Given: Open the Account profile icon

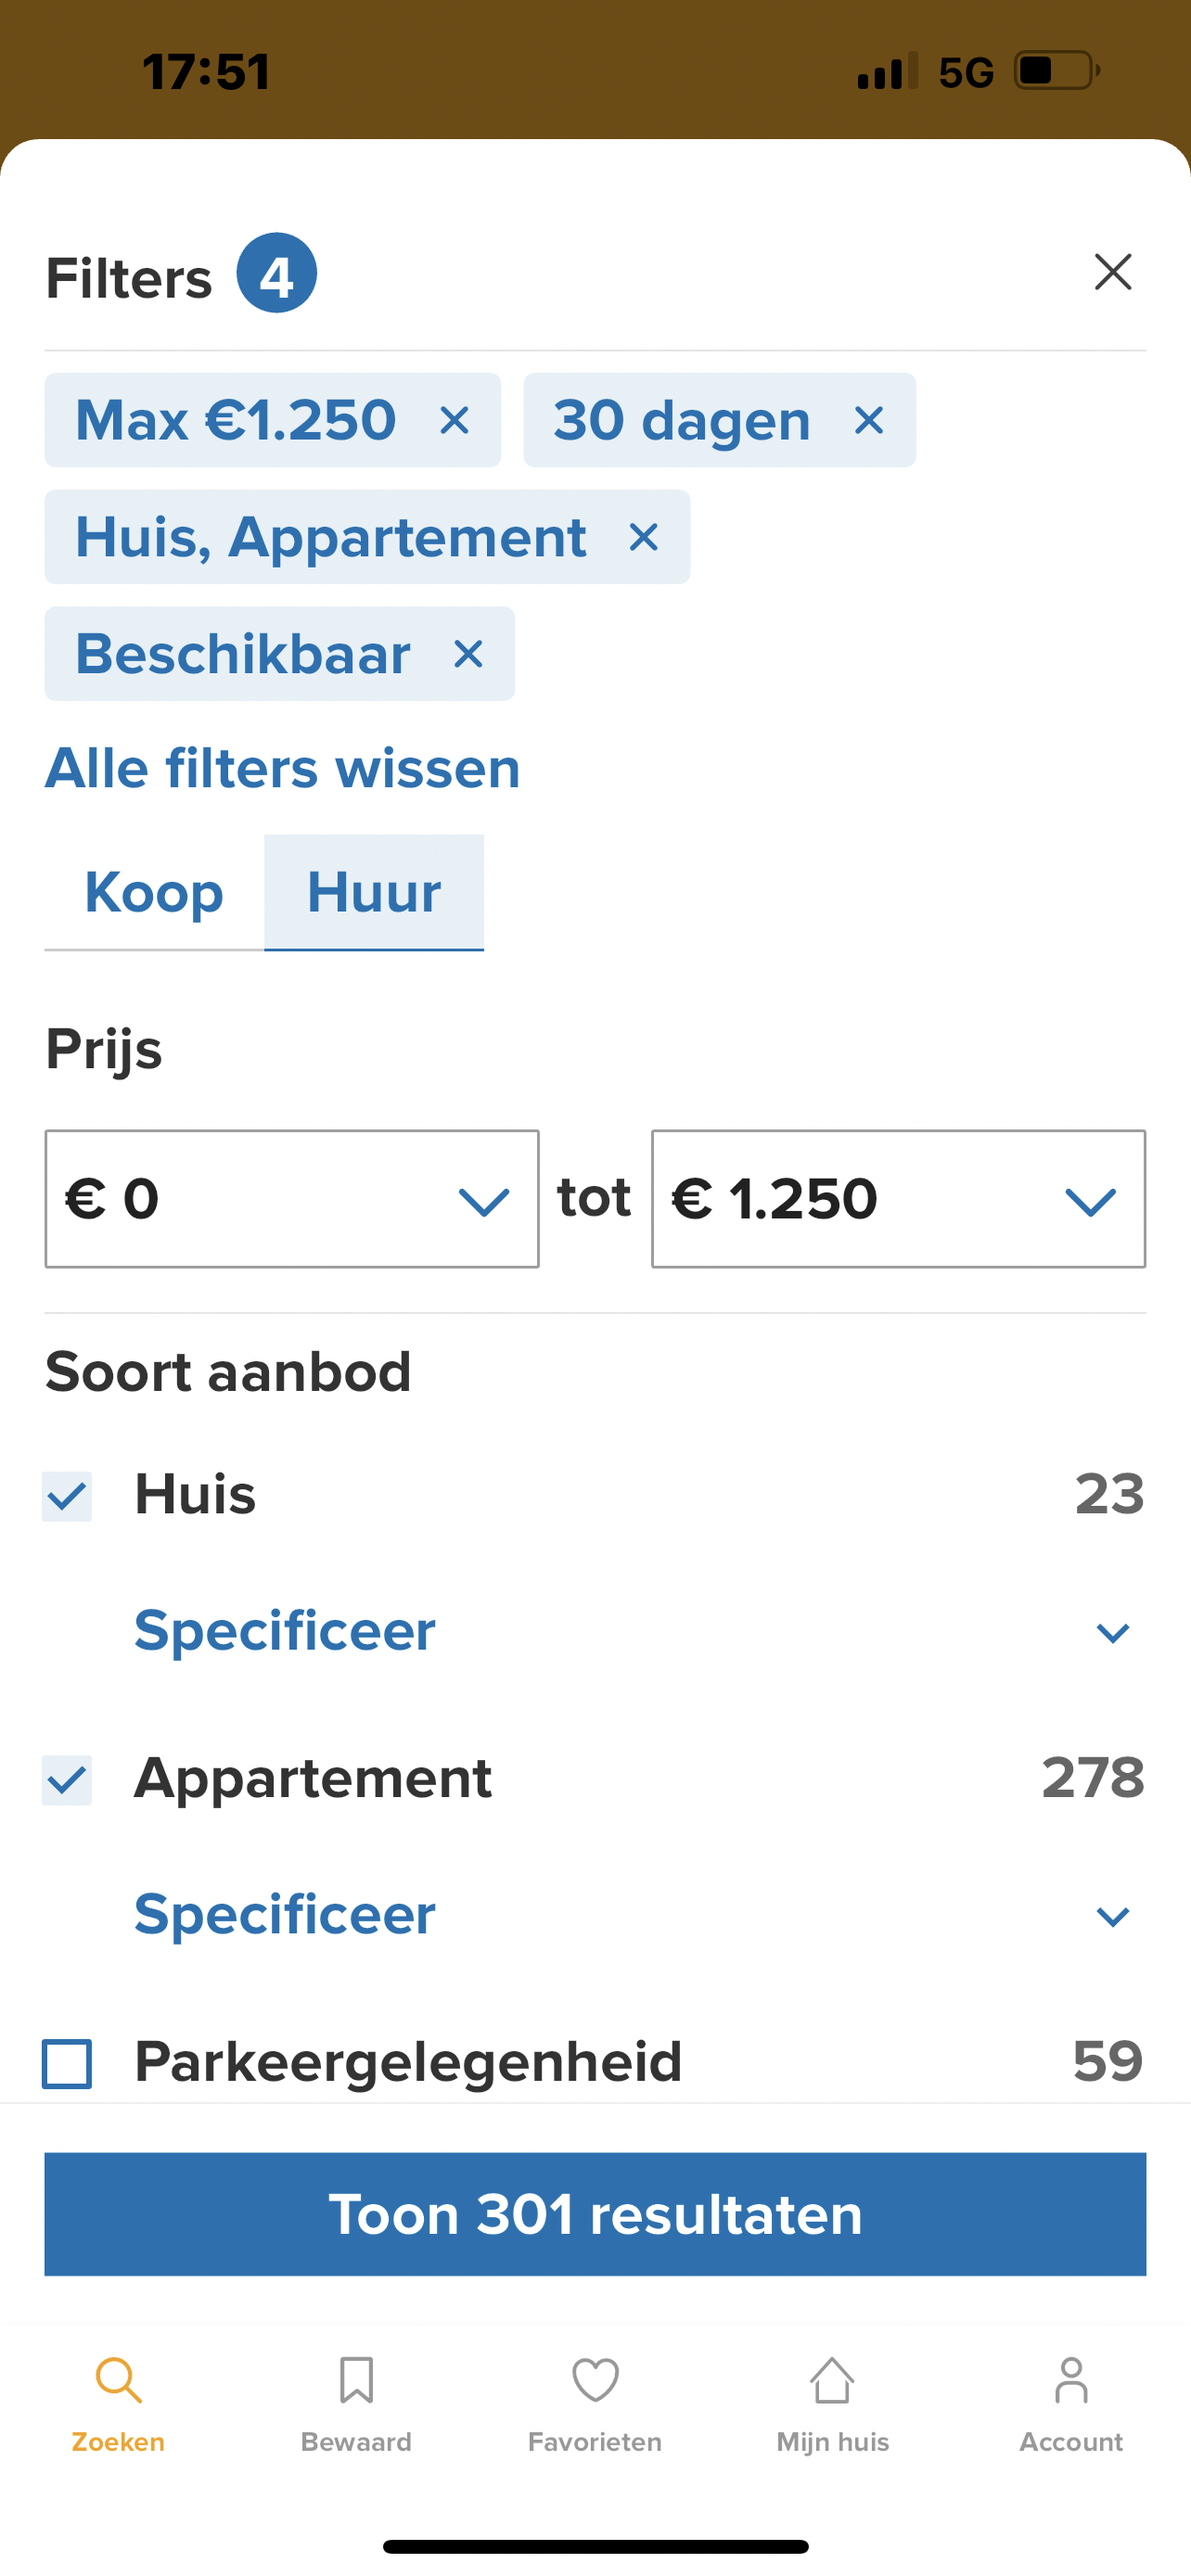Looking at the screenshot, I should pyautogui.click(x=1070, y=2380).
